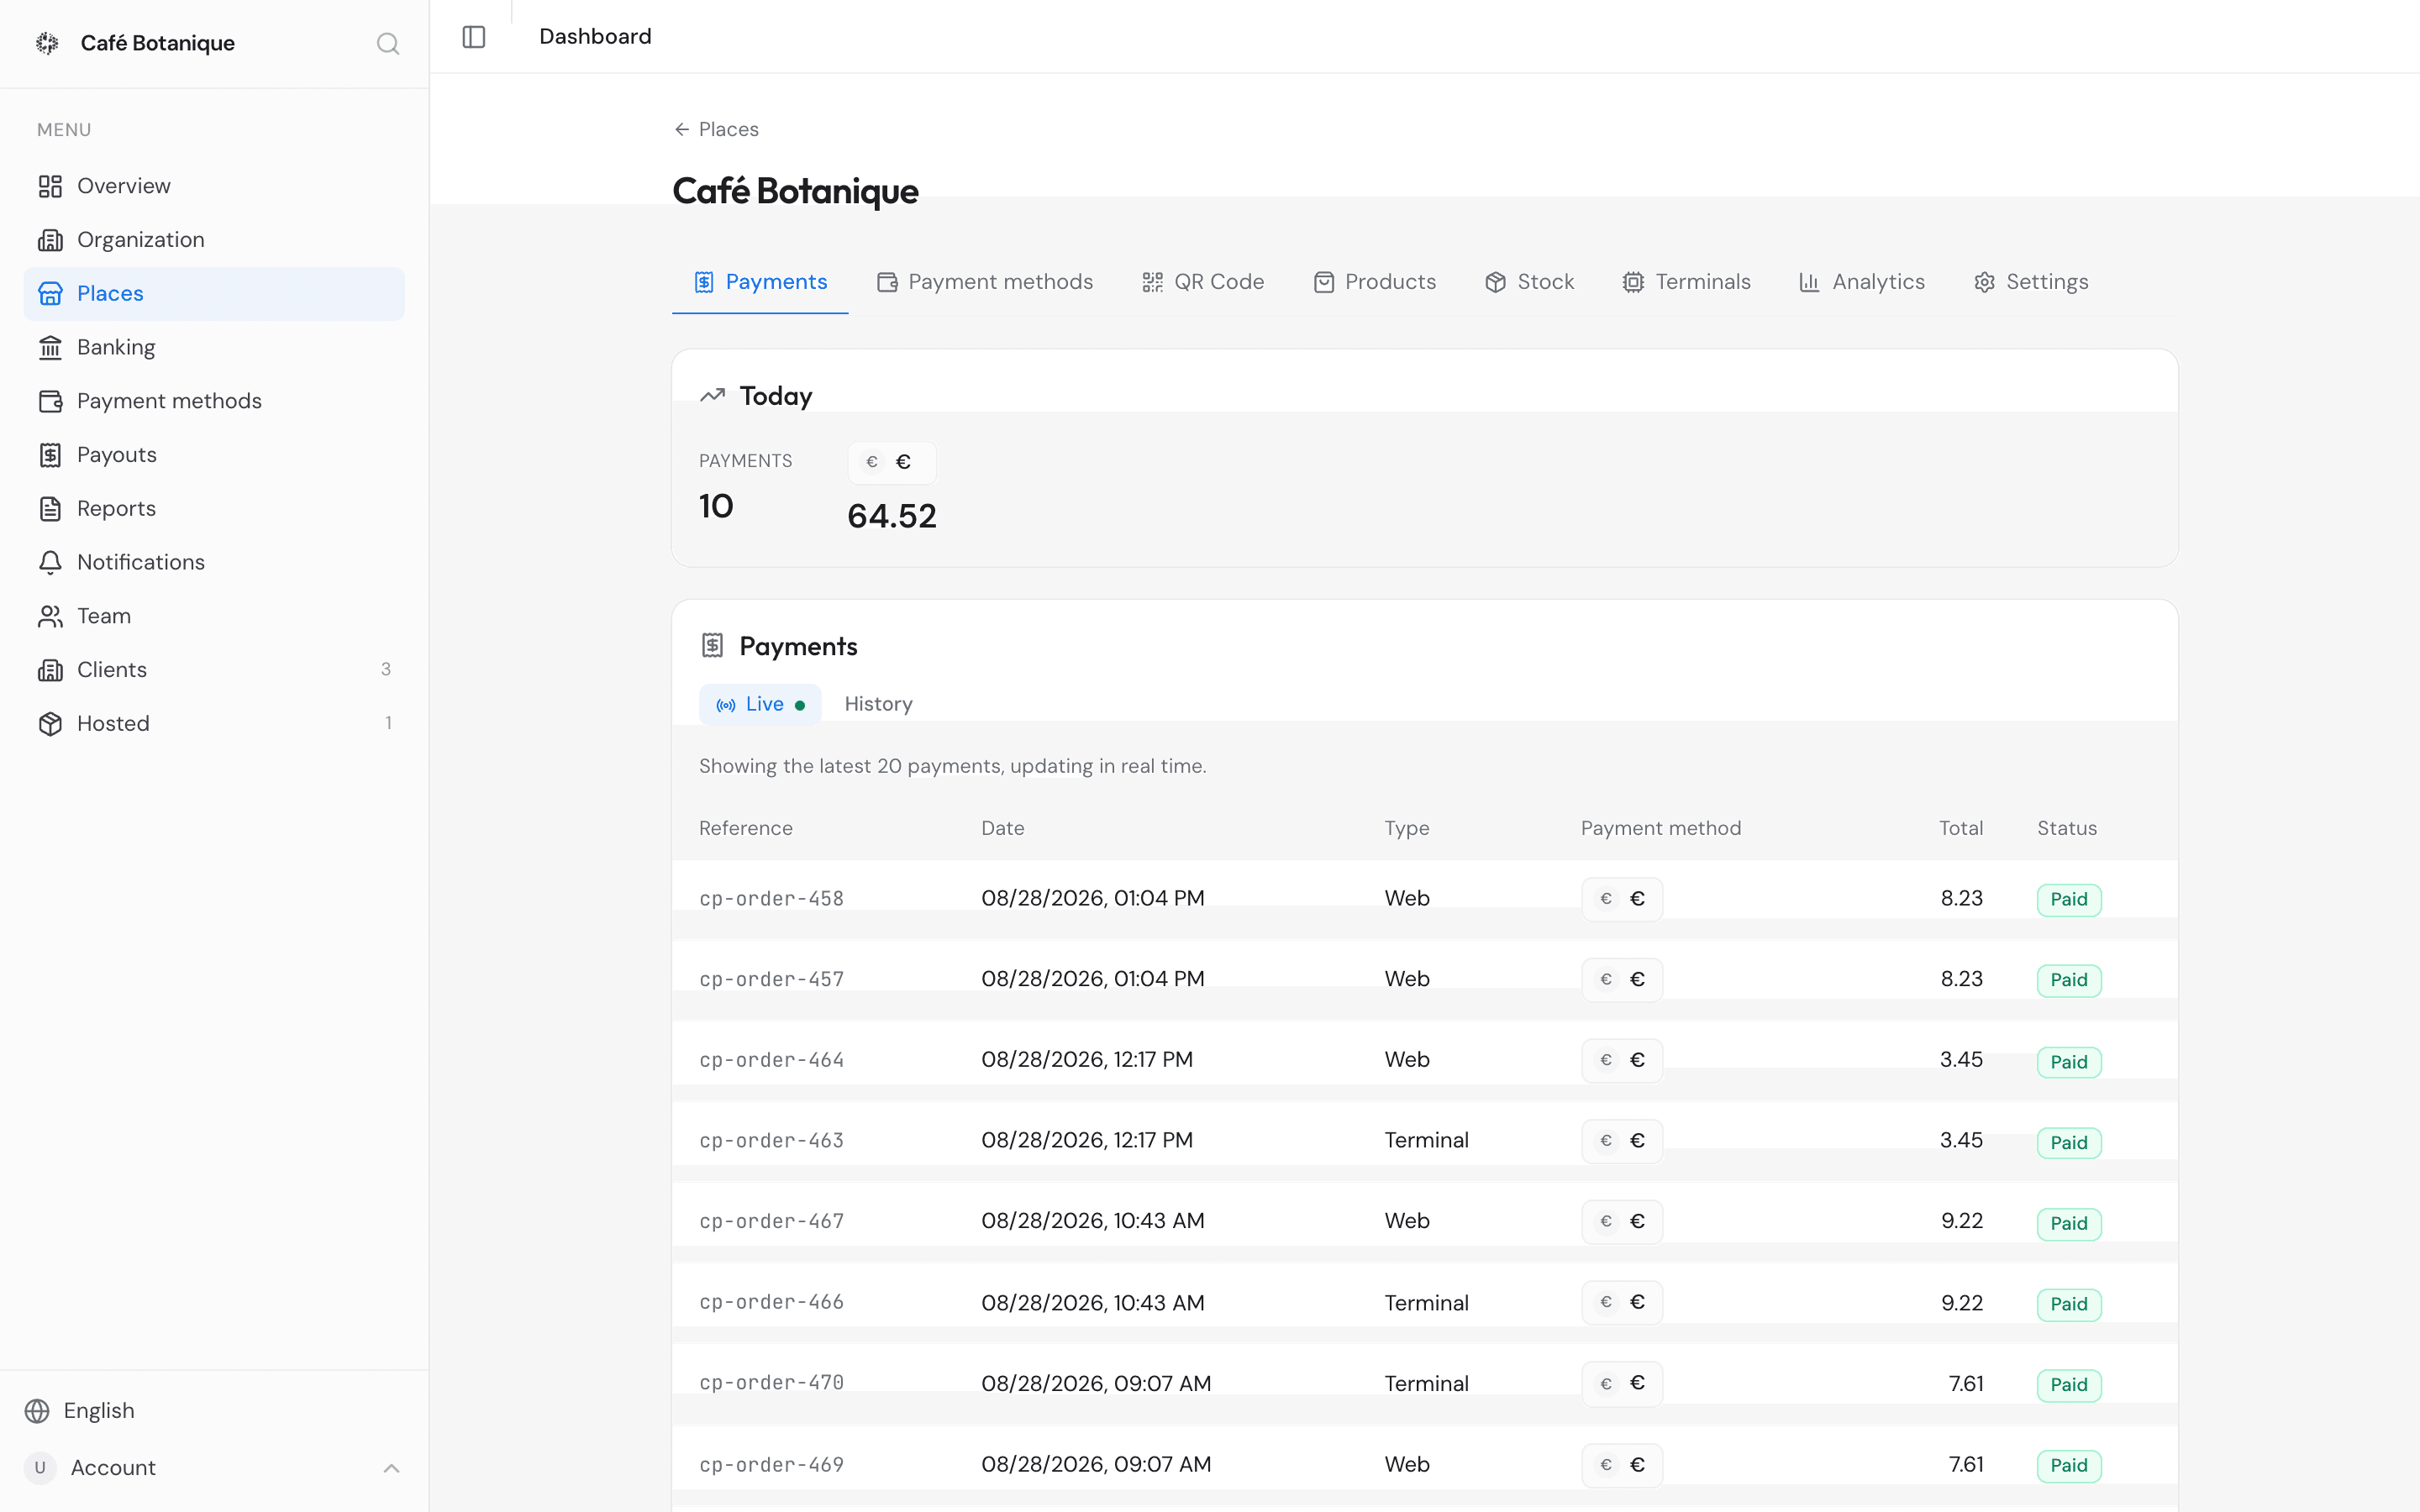Click the Clients building icon

[x=50, y=670]
